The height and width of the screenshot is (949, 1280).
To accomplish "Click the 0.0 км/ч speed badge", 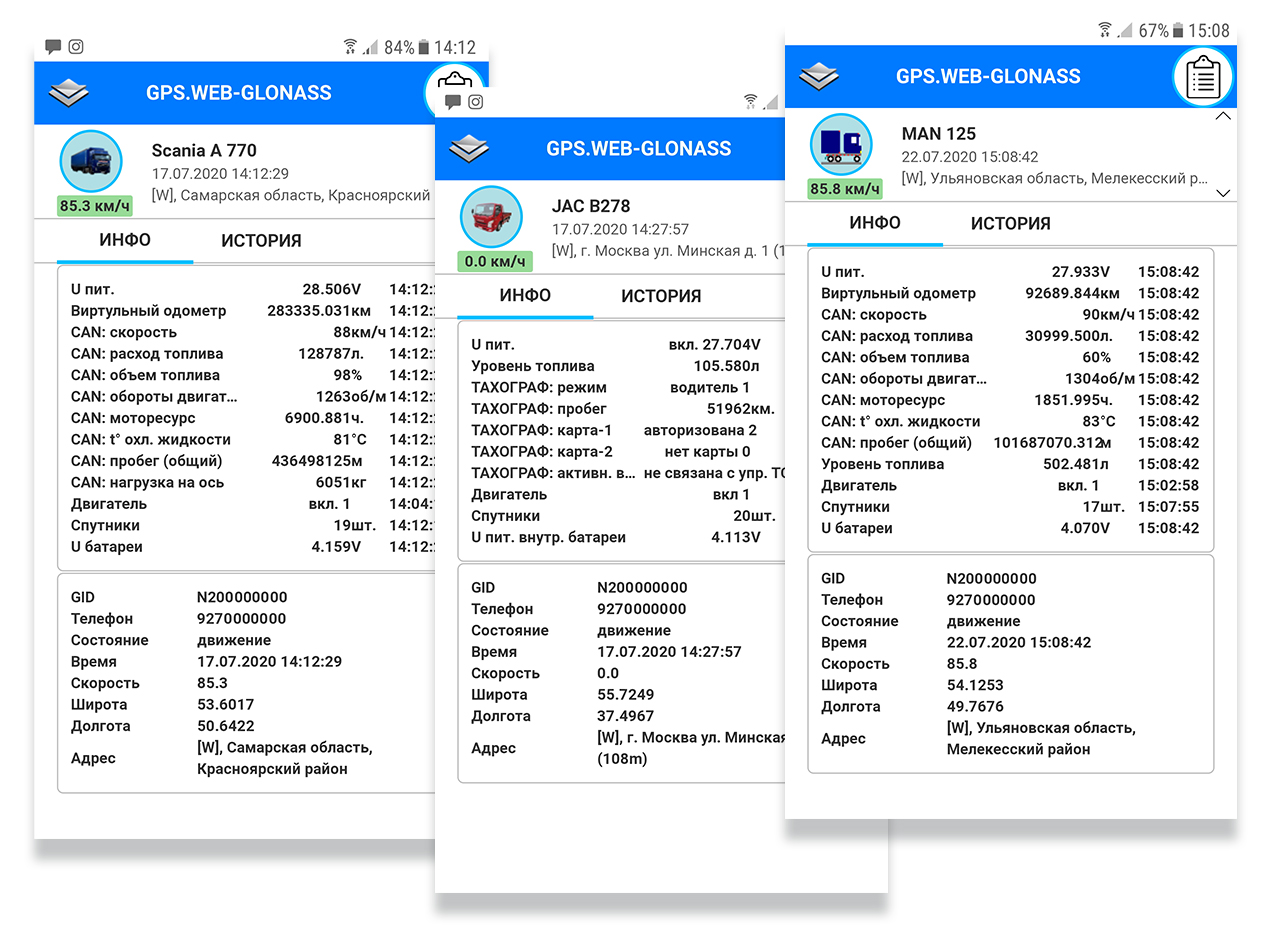I will [495, 262].
